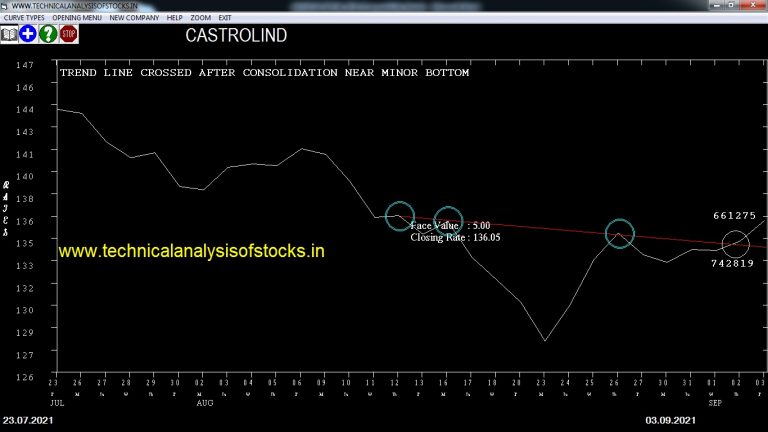Click the open book icon in toolbar
This screenshot has height=432, width=768.
pos(9,34)
